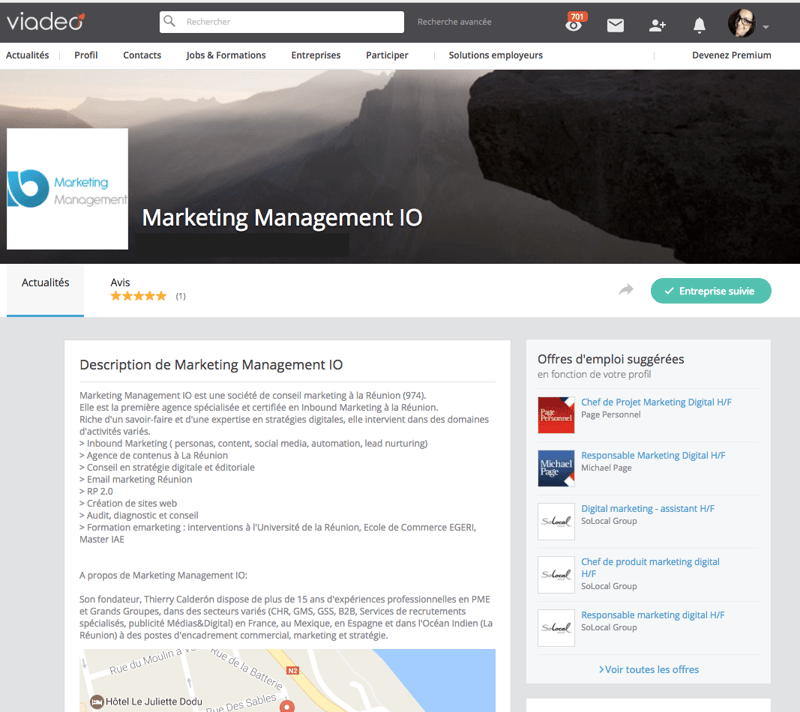Open the Actualités menu in navigation bar
Viewport: 800px width, 712px height.
[27, 55]
